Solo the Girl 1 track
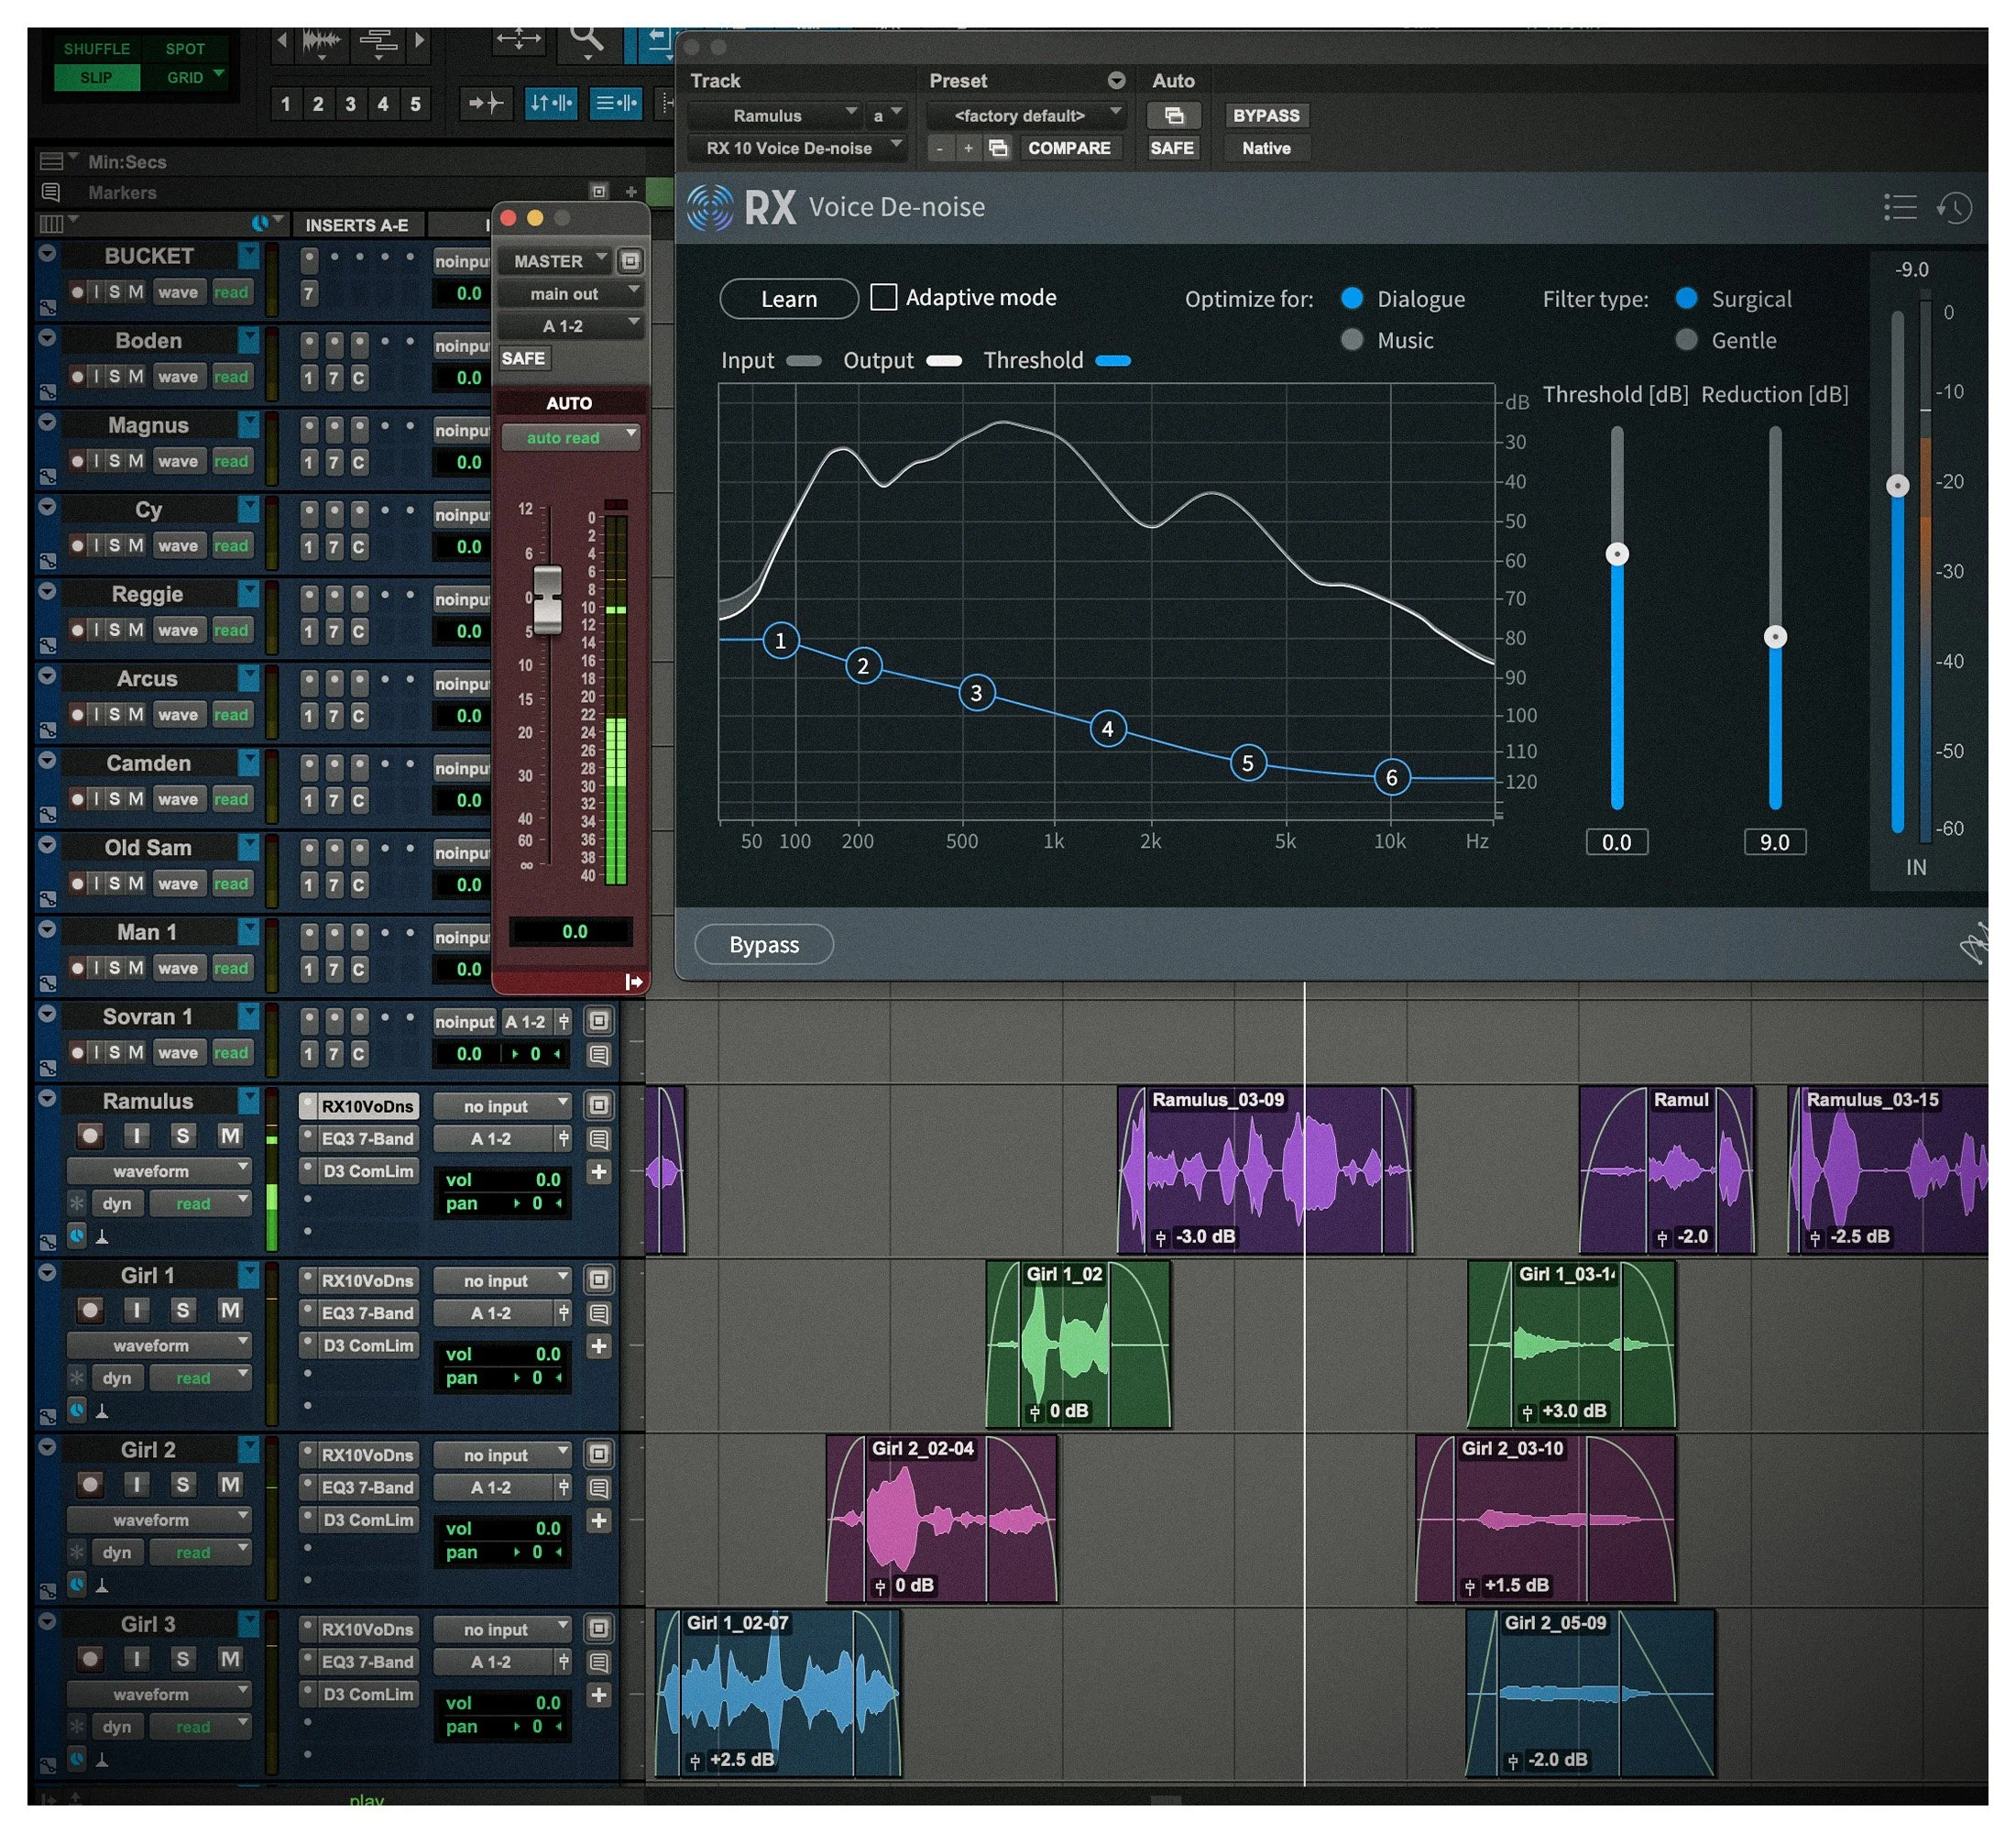The width and height of the screenshot is (2016, 1833). pos(182,1310)
